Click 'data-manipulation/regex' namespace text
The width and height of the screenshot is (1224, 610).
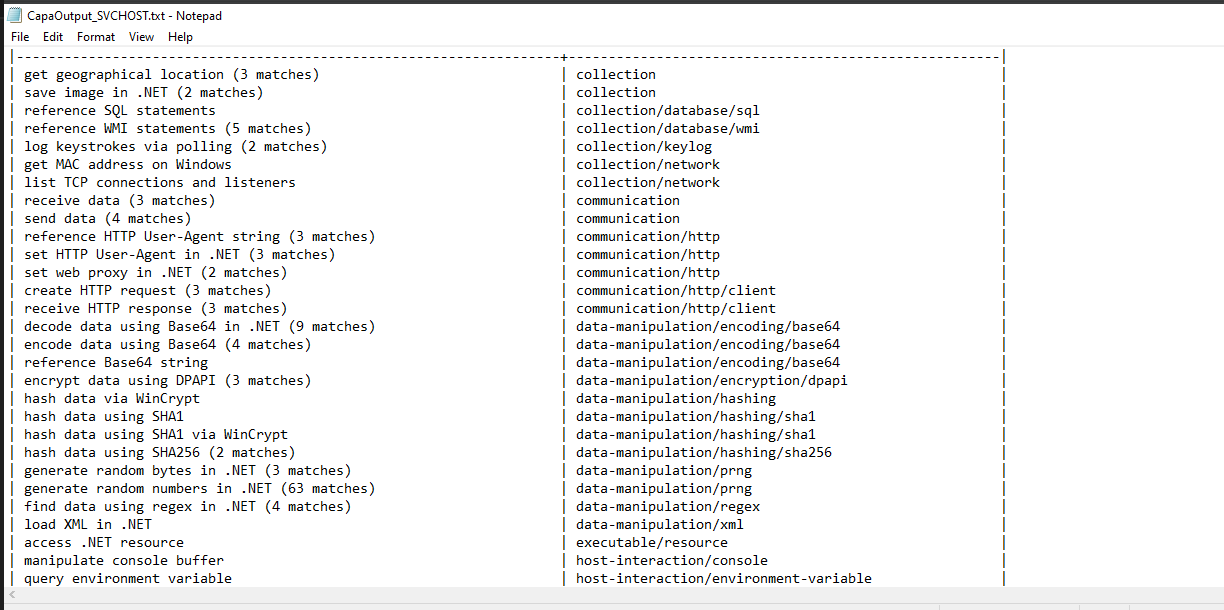click(668, 506)
